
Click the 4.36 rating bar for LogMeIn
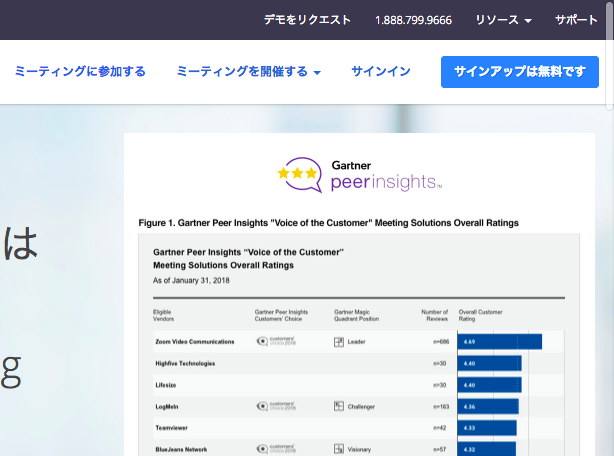489,406
